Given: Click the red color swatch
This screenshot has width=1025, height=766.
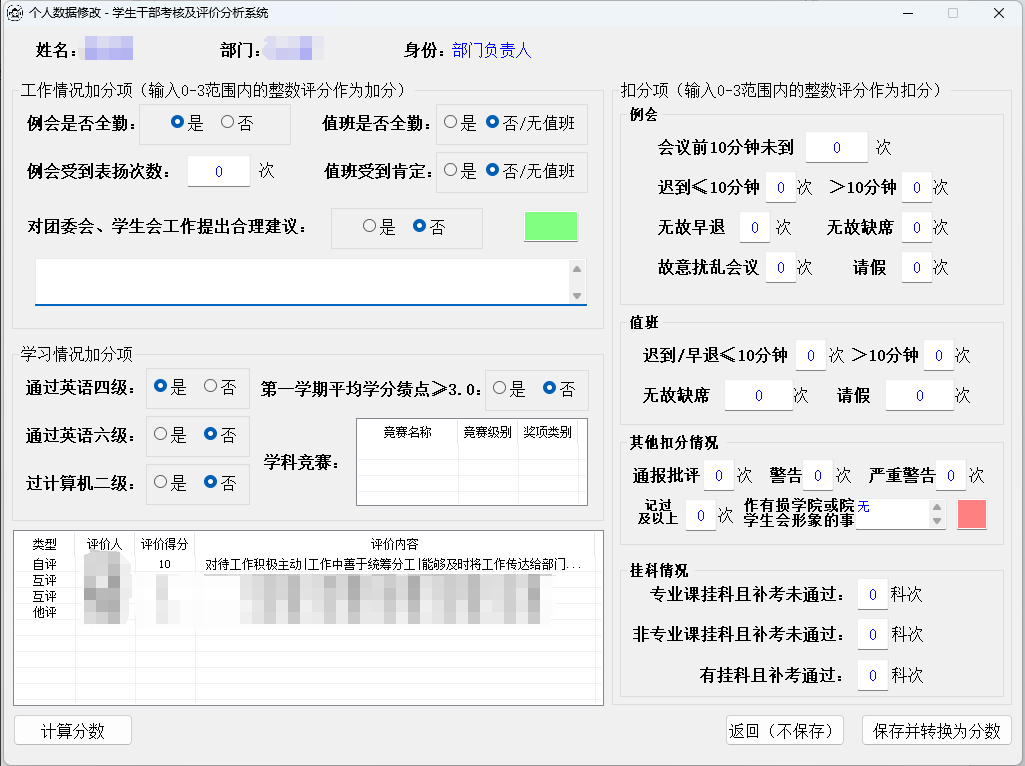Looking at the screenshot, I should tap(971, 514).
